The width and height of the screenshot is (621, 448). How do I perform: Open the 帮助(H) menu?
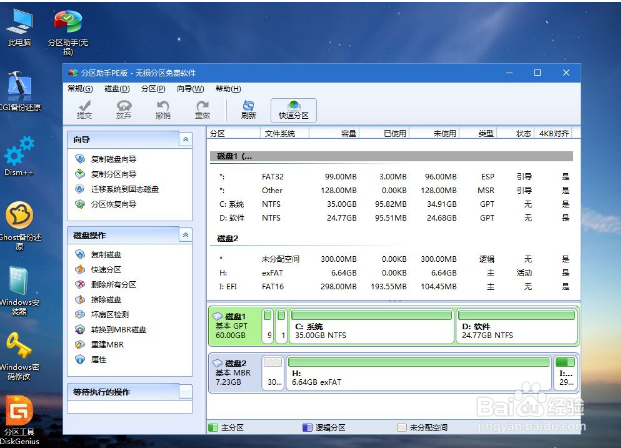pyautogui.click(x=228, y=89)
